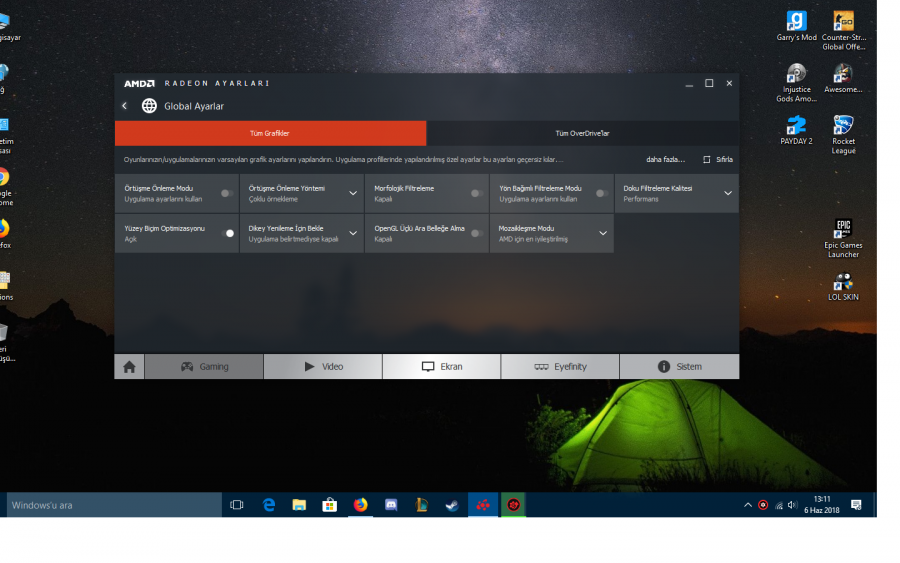This screenshot has width=900, height=563.
Task: Open Task View from the taskbar
Action: 236,505
